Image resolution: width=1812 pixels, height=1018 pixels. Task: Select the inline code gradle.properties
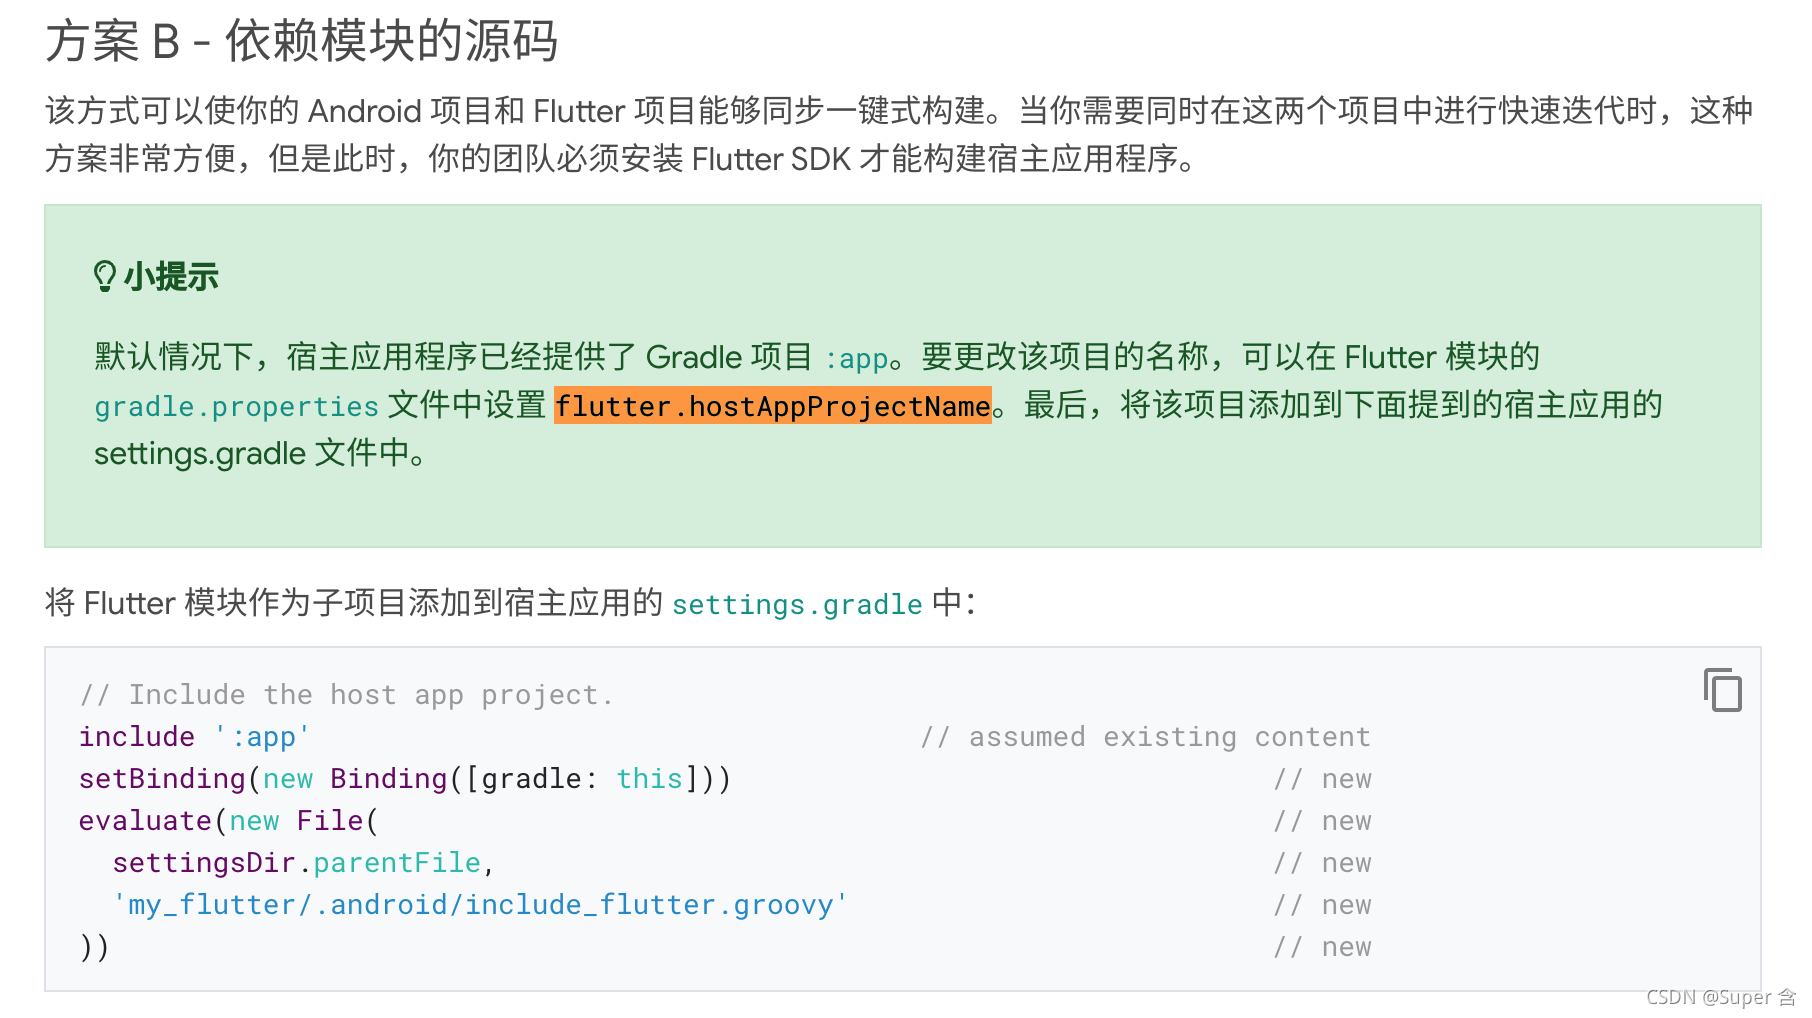coord(234,406)
